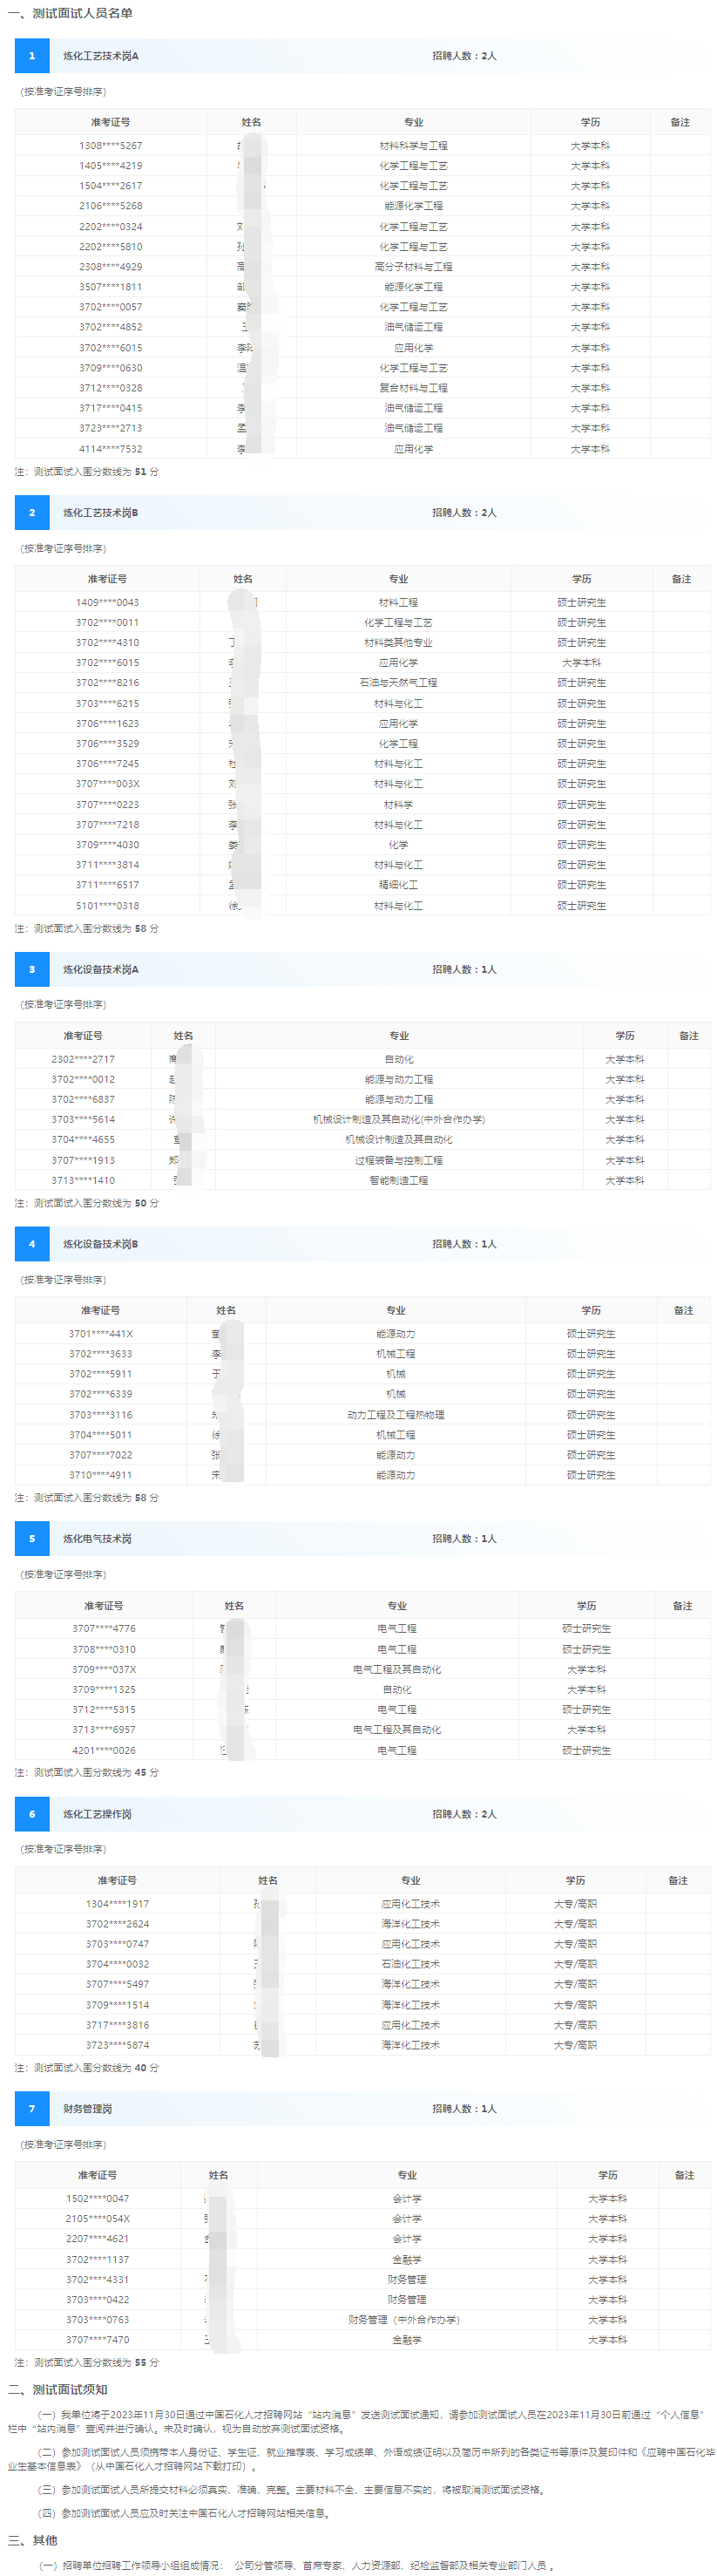Viewport: 717px width, 2576px height.
Task: Click the blue number 7 badge
Action: pos(32,2109)
